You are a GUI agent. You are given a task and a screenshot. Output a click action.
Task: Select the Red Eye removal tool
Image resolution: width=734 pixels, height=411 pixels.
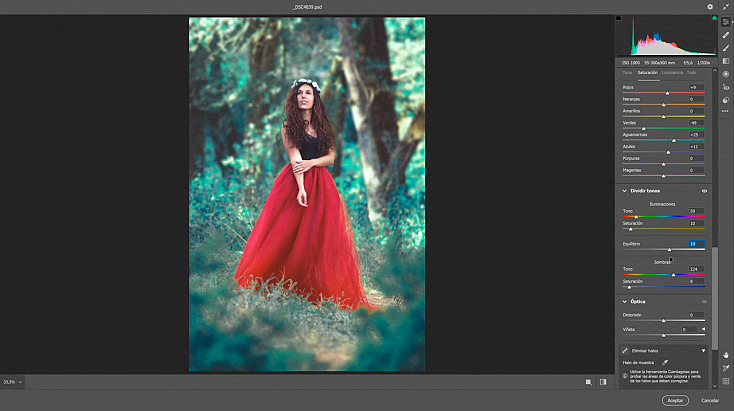[x=726, y=87]
